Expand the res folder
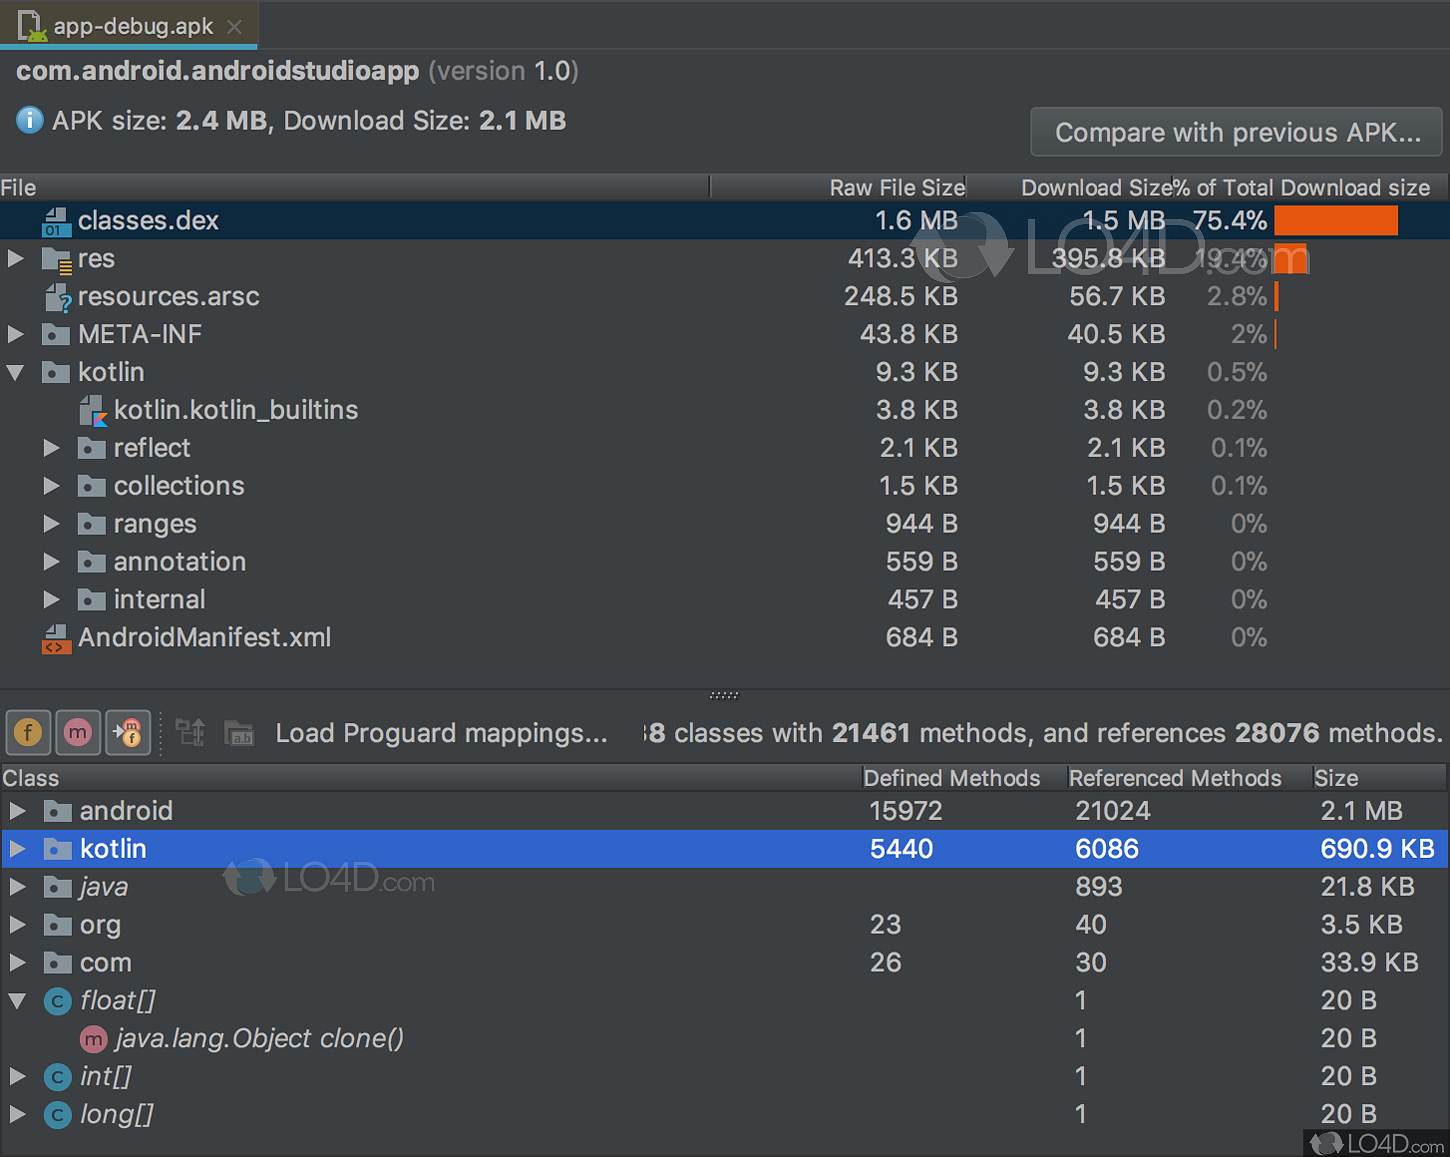Screen dimensions: 1450x1157 coord(16,259)
